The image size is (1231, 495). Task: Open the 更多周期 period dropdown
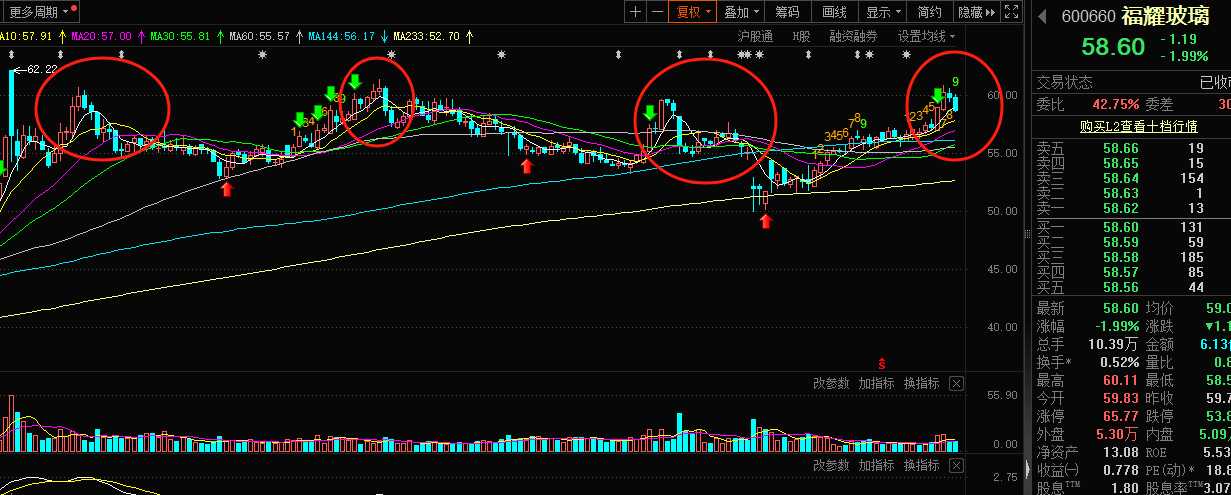click(40, 12)
